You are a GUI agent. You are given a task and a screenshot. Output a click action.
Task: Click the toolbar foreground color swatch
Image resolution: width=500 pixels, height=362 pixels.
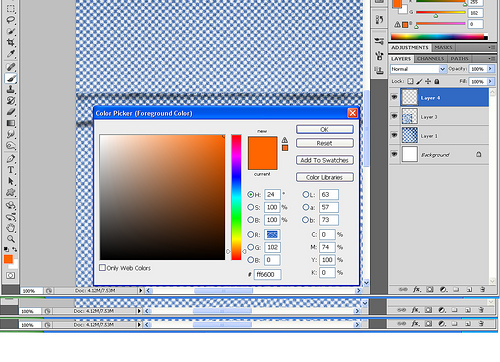8,259
